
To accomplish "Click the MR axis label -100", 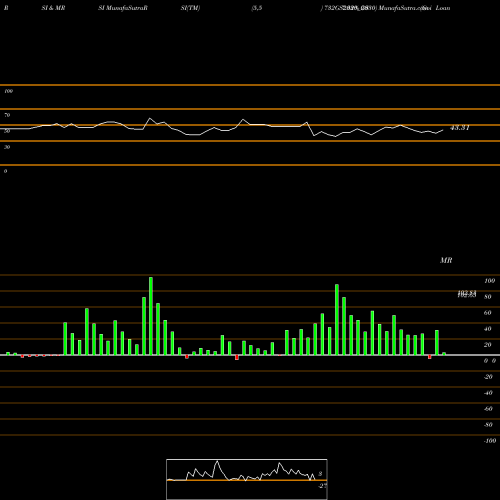I will 490,441.
